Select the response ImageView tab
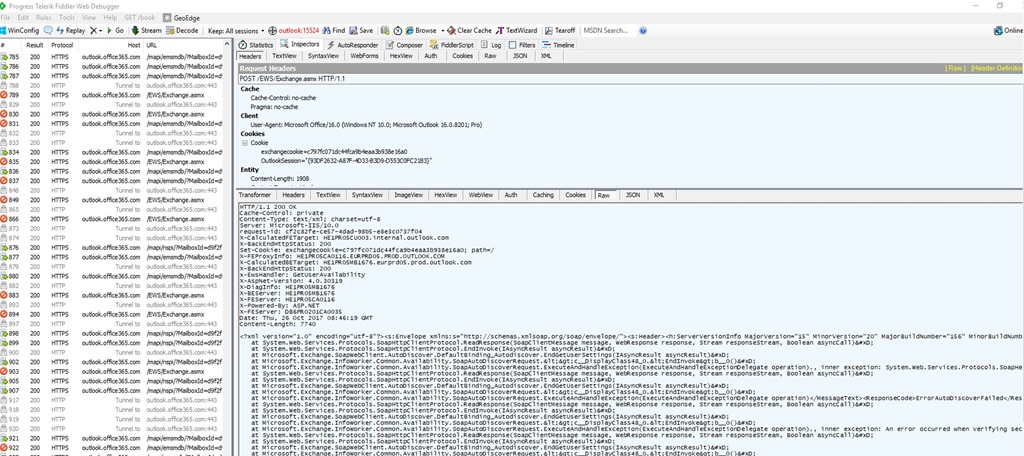Viewport: 1024px width, 456px height. click(x=409, y=195)
